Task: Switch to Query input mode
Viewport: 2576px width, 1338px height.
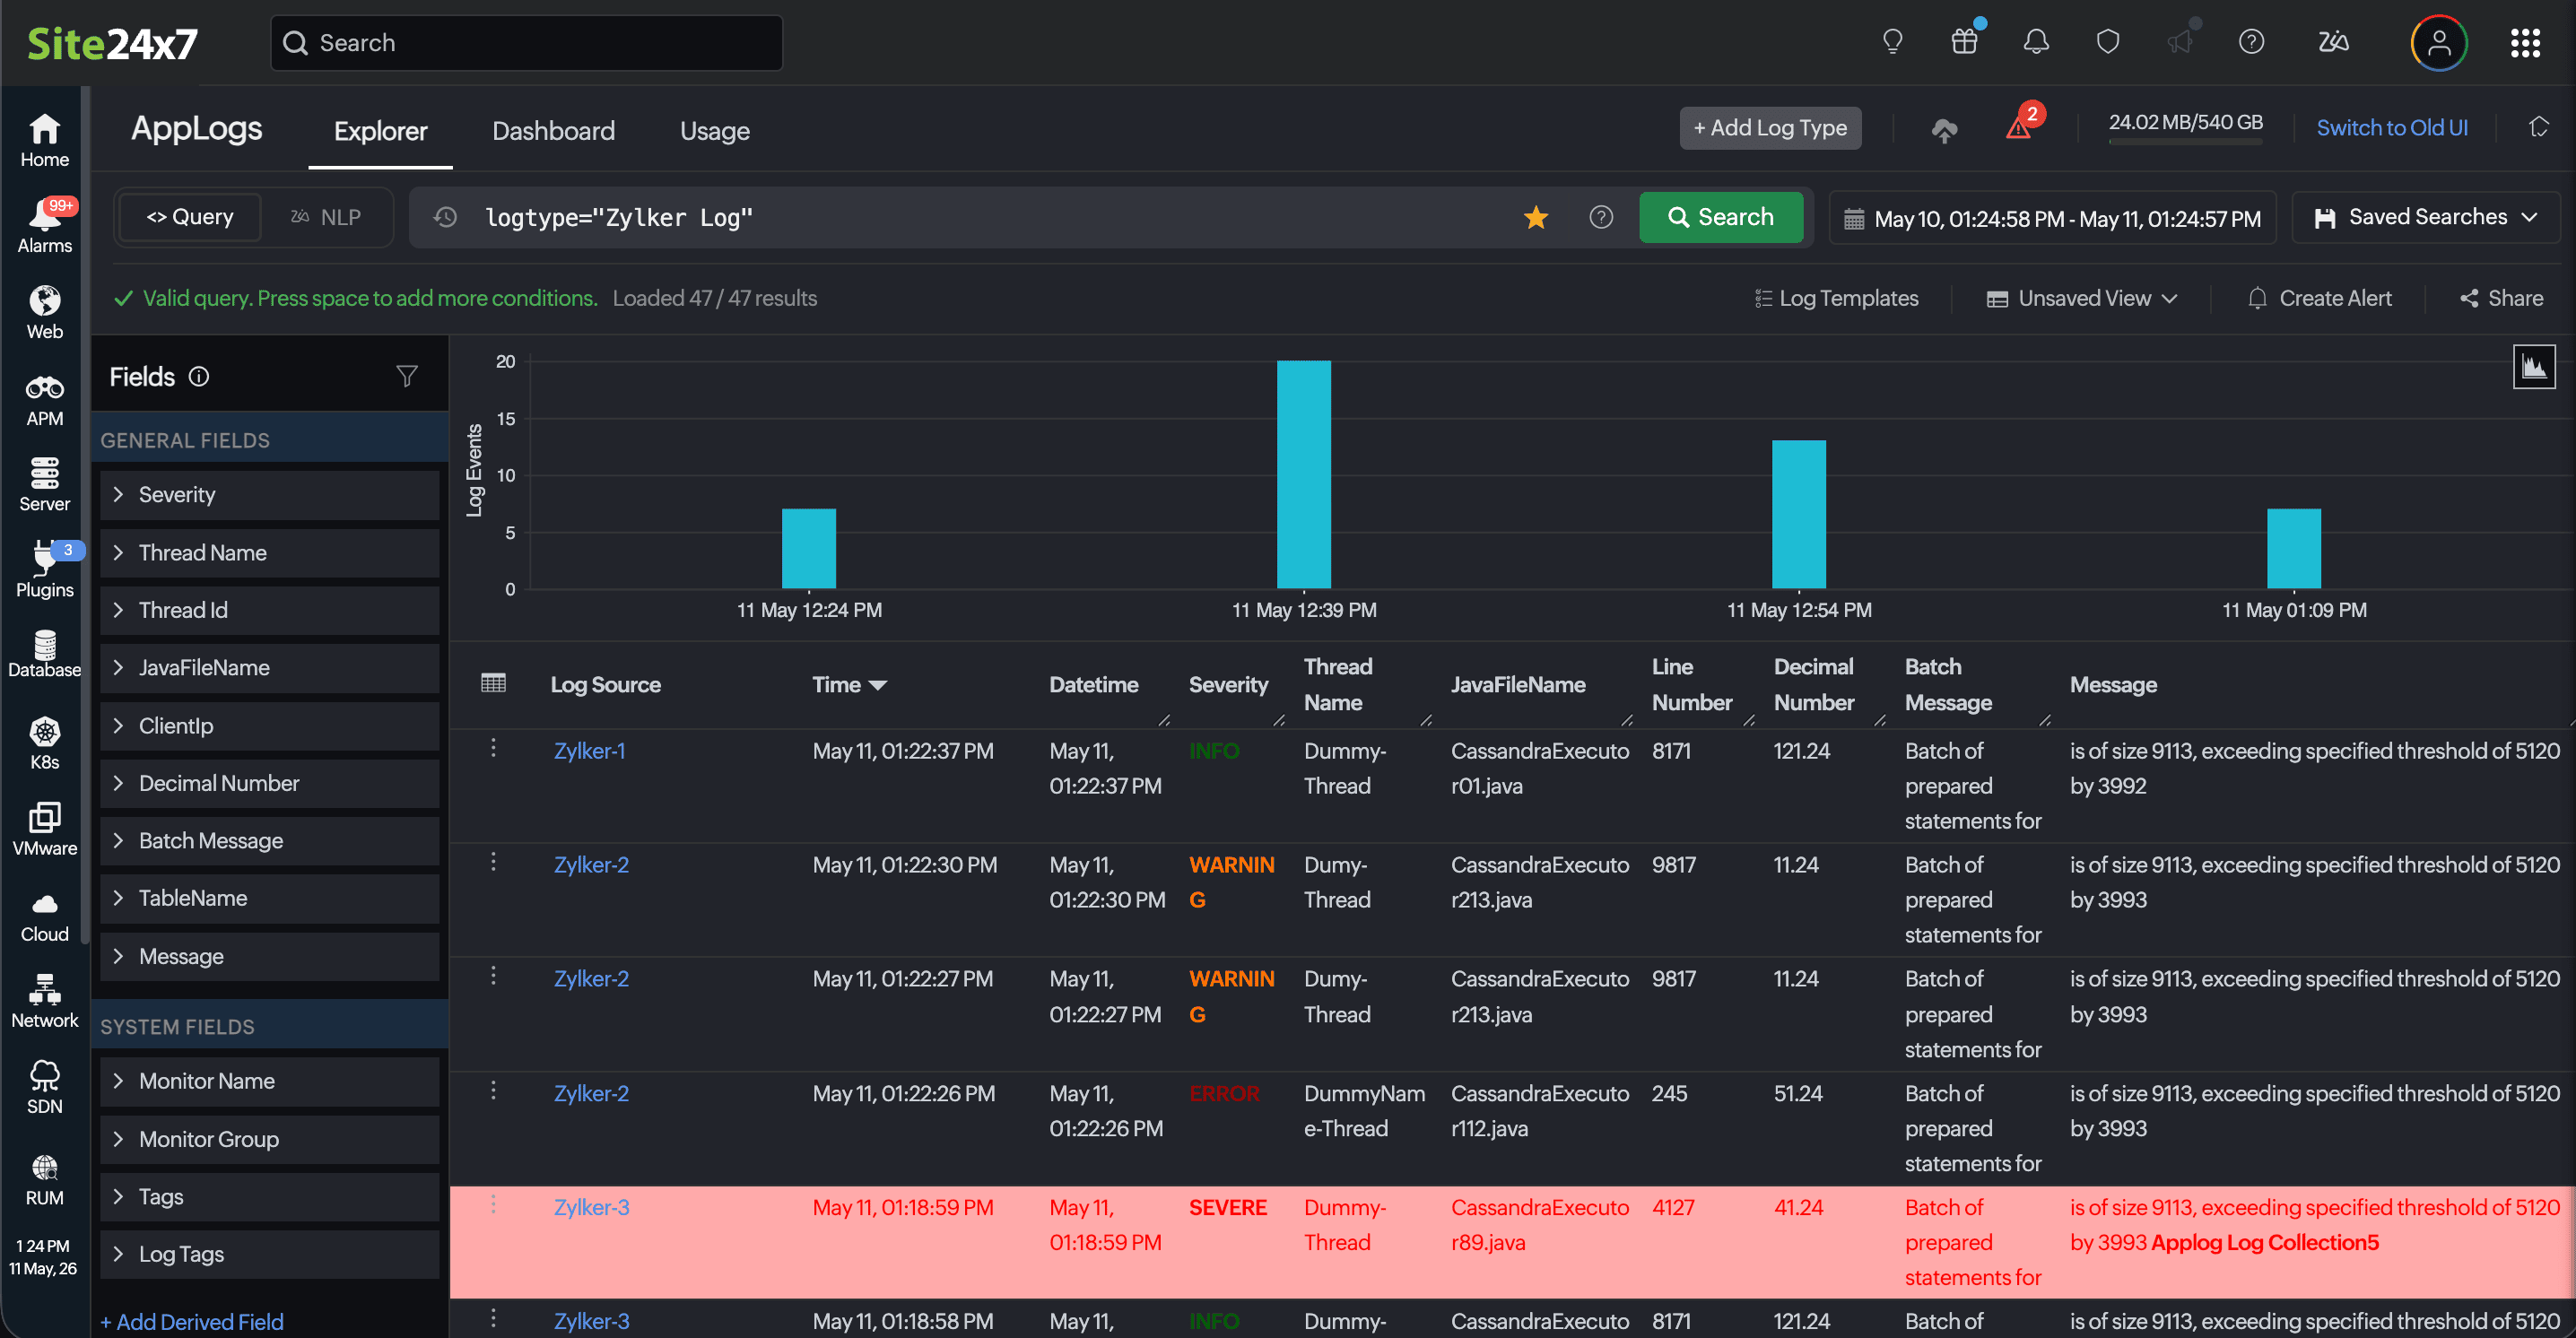Action: tap(190, 217)
